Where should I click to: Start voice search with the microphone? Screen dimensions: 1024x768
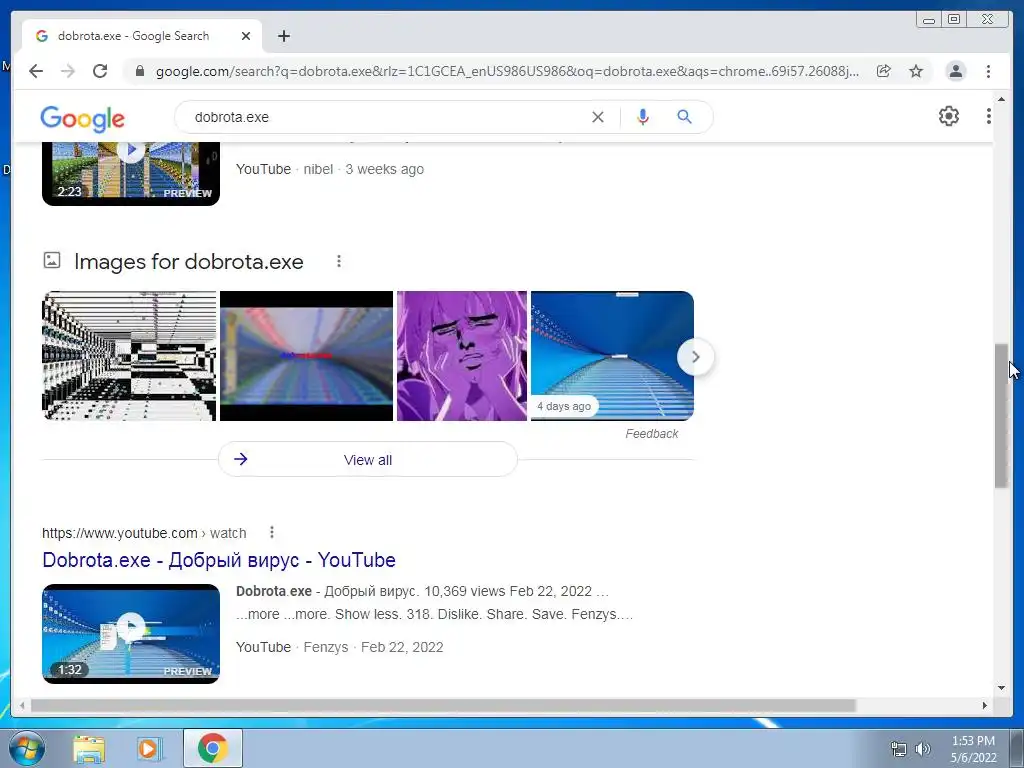[643, 117]
